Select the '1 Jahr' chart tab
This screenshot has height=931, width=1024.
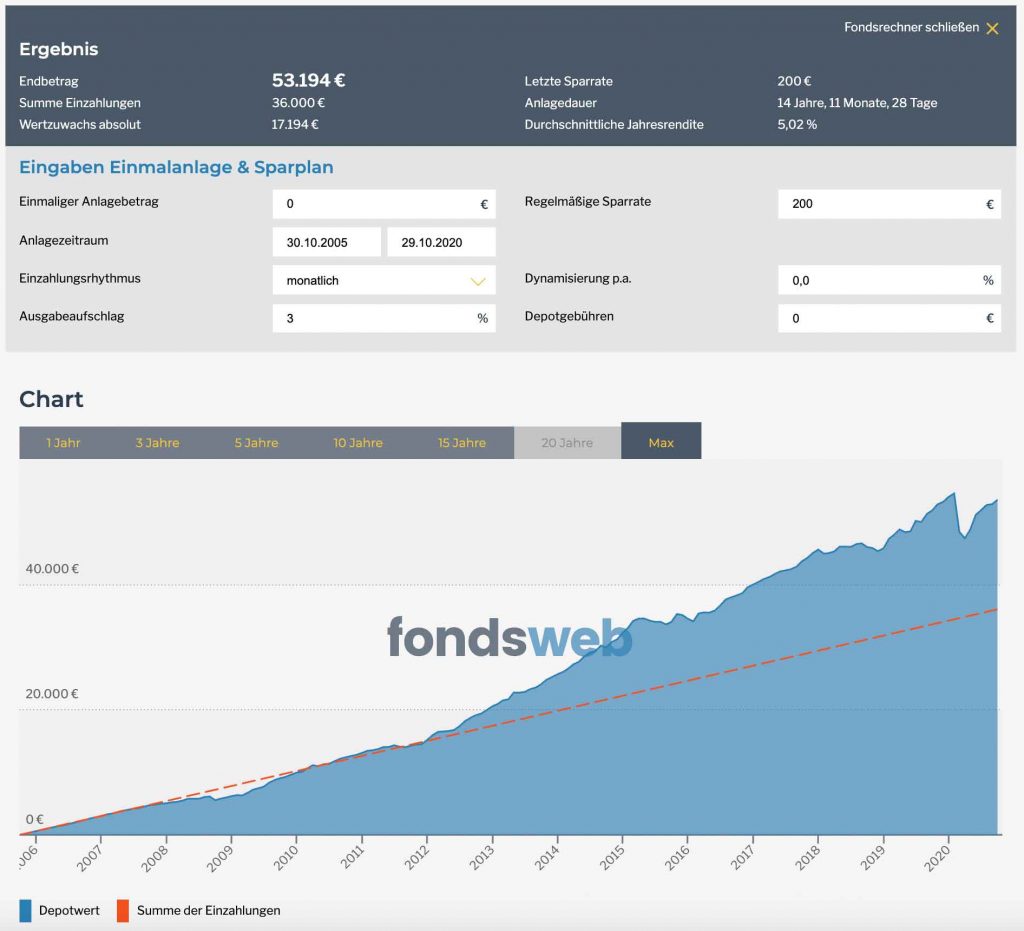pyautogui.click(x=63, y=443)
